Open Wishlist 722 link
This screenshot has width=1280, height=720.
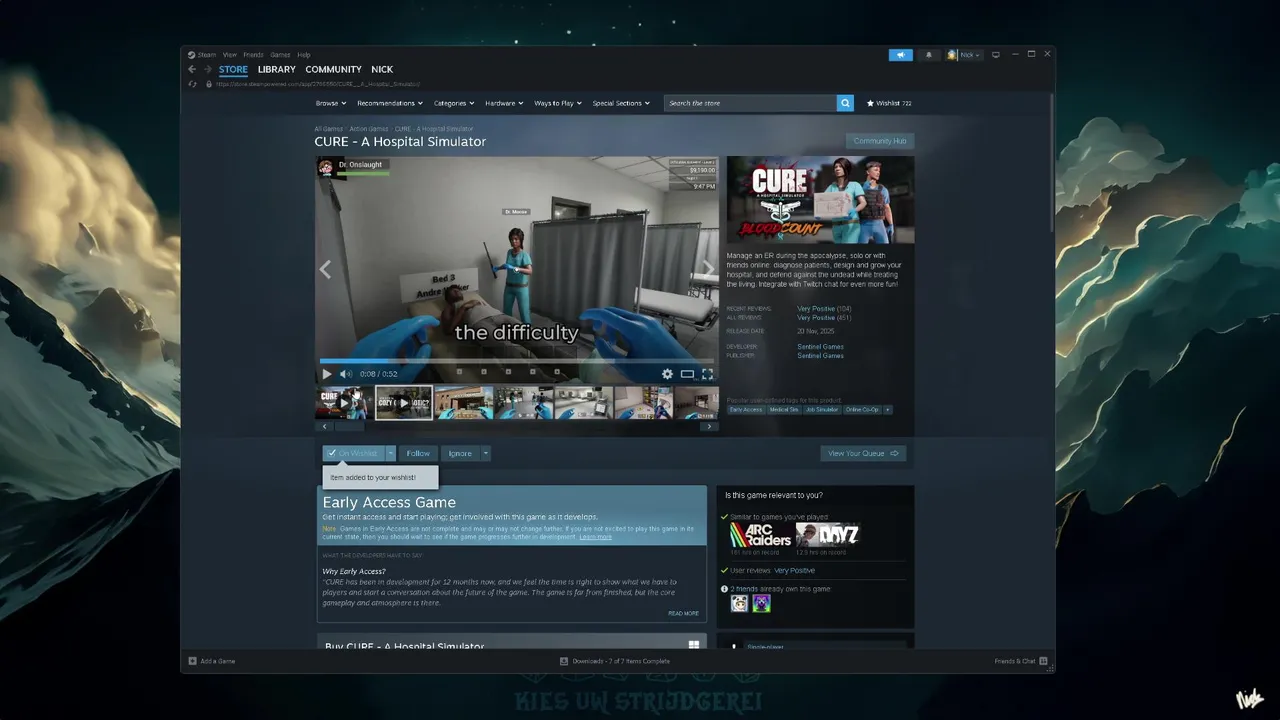click(889, 103)
